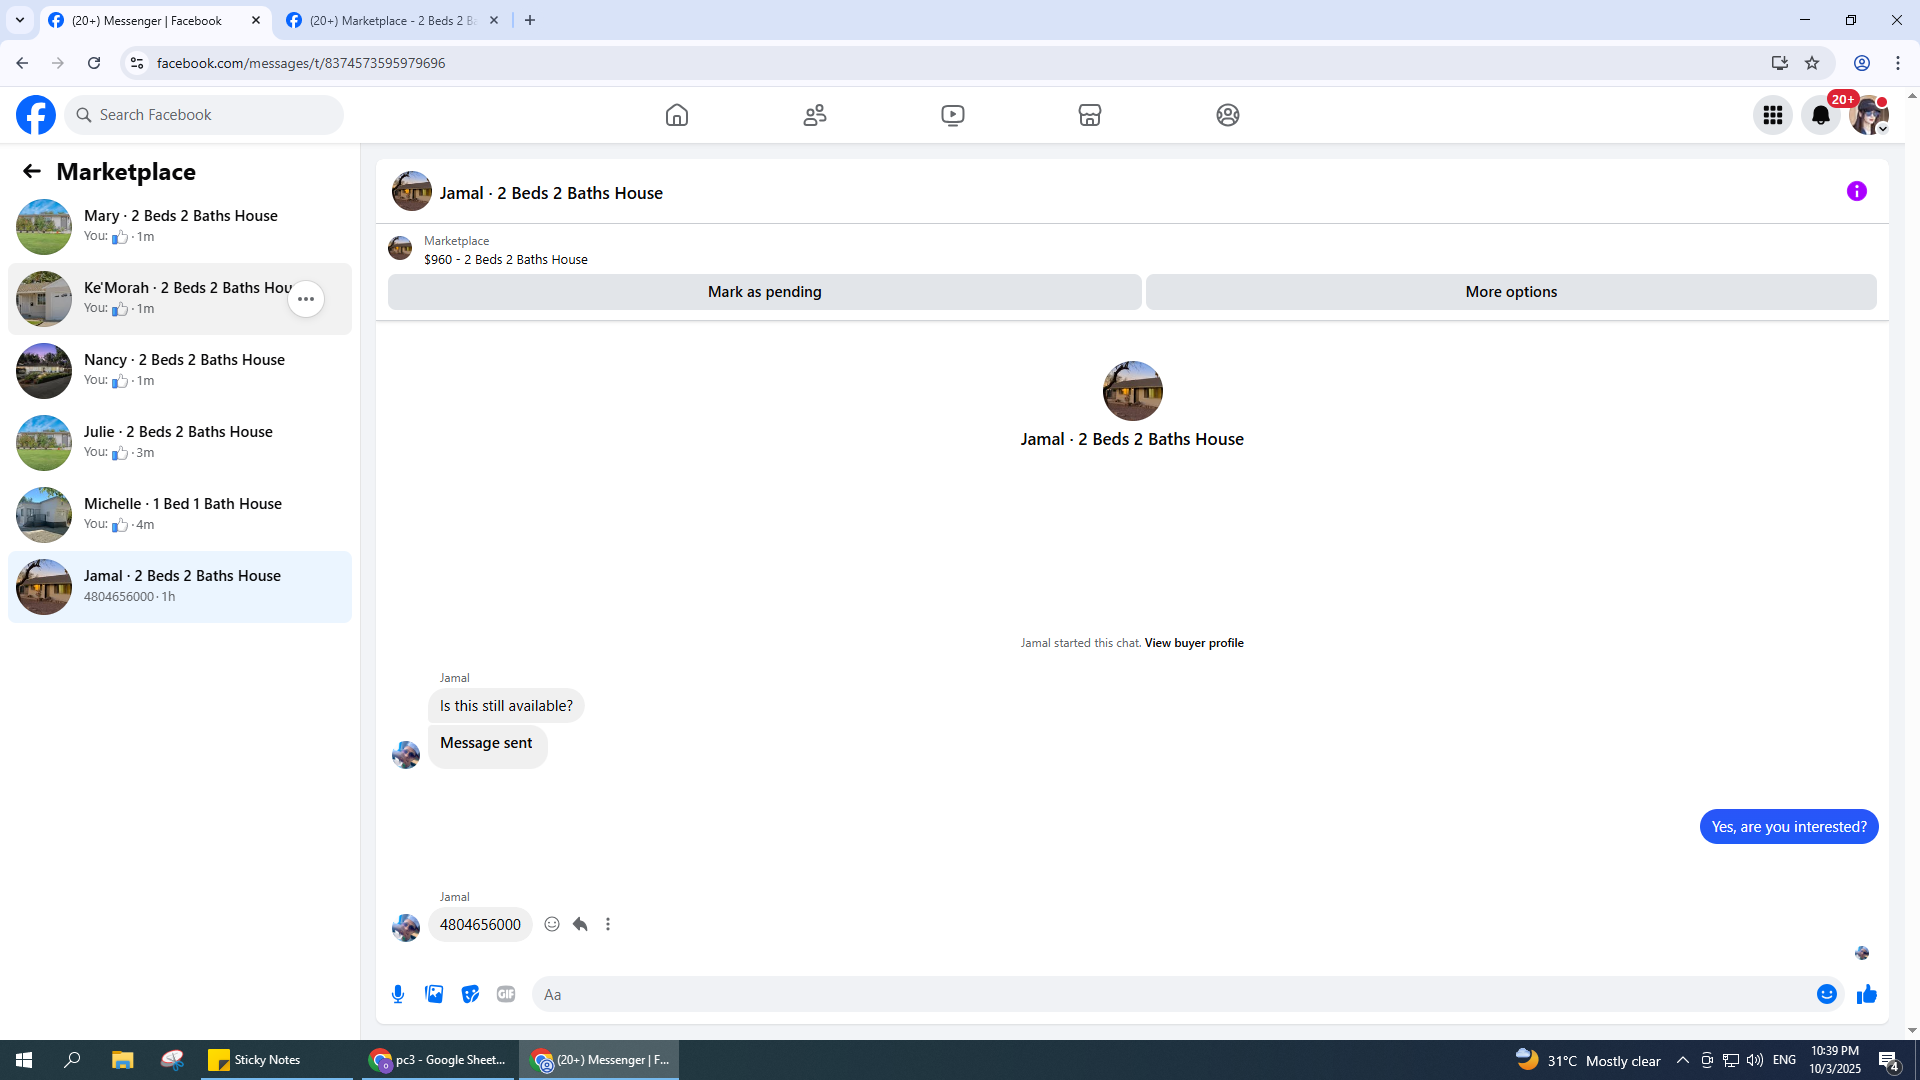Open the Groups icon in top navigation

1228,115
